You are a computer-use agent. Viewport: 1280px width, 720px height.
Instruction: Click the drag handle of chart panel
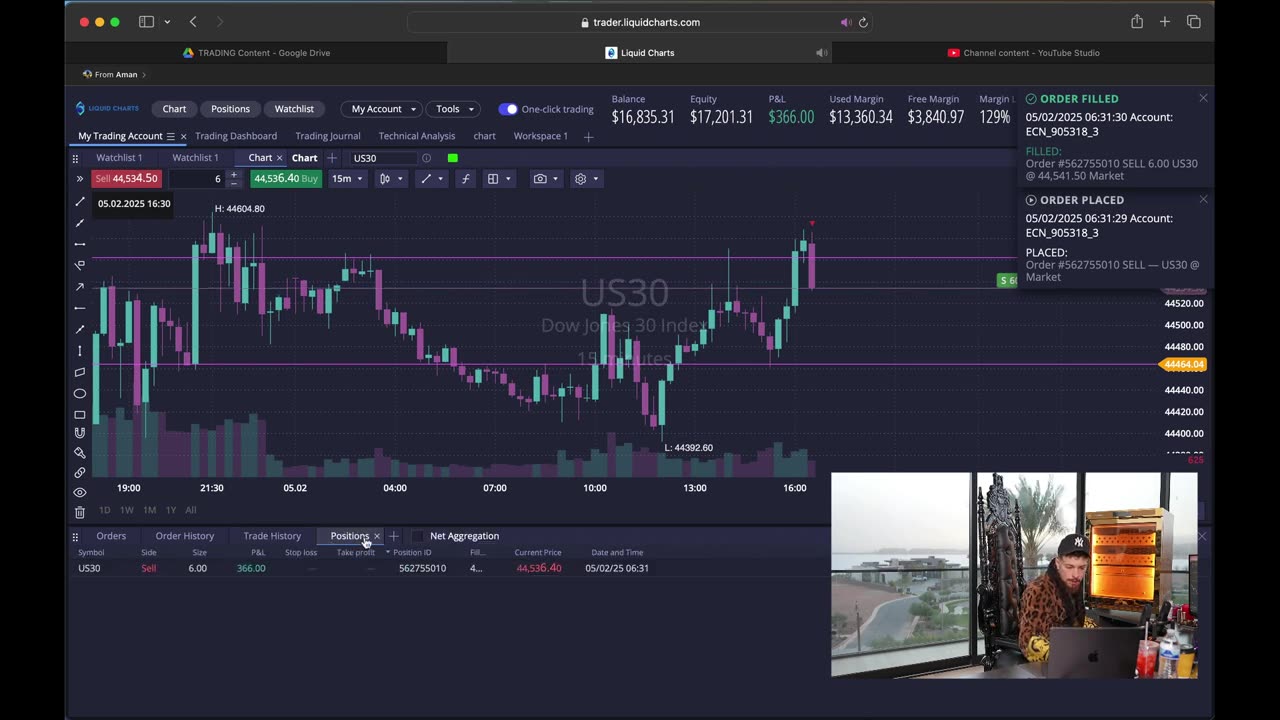pos(75,158)
